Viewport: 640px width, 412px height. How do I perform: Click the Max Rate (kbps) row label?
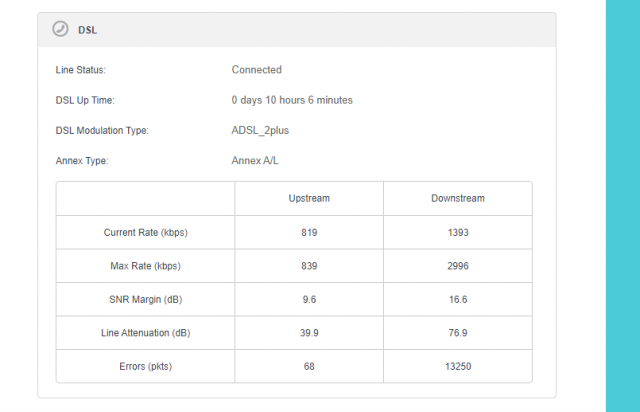pyautogui.click(x=146, y=266)
